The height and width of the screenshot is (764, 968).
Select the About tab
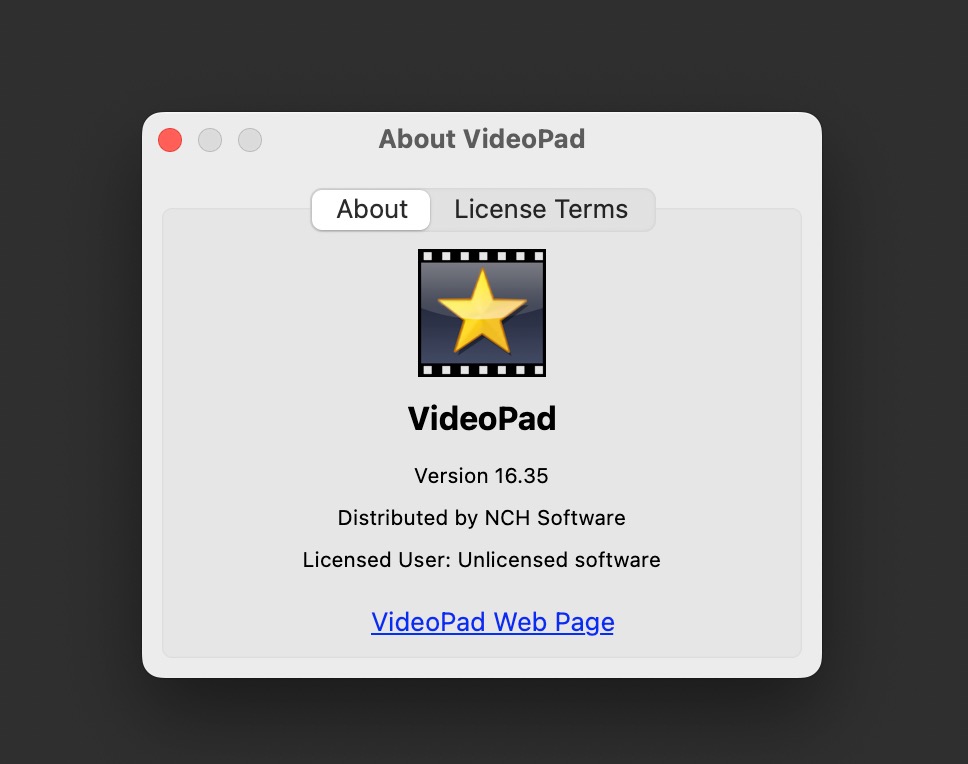[x=371, y=210]
